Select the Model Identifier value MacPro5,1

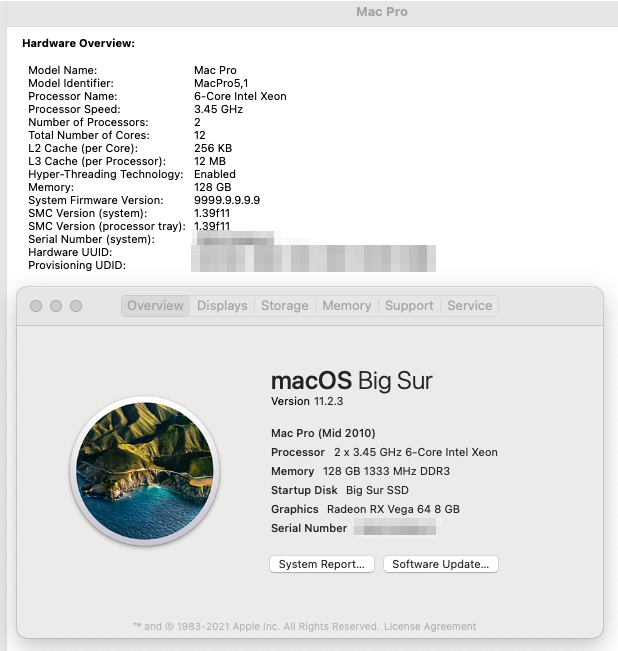(x=221, y=83)
